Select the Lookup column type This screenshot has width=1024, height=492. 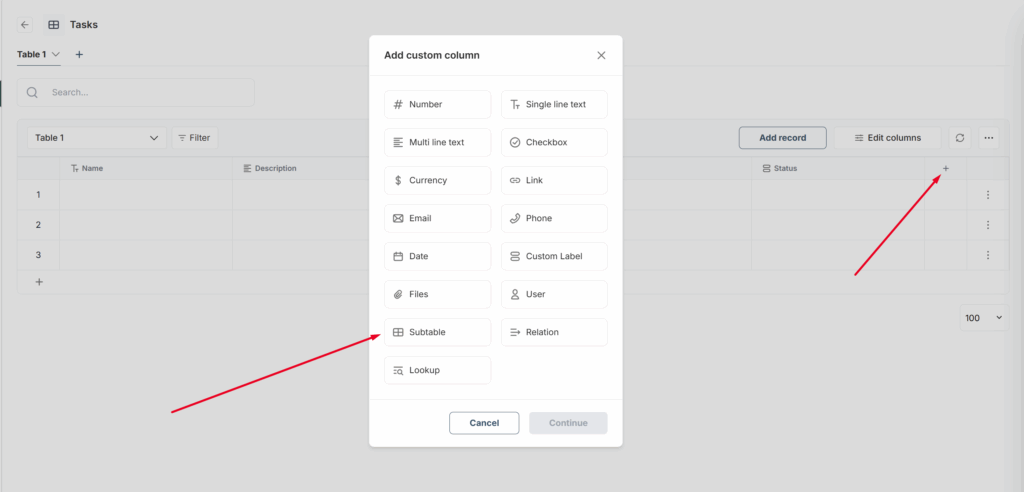[437, 370]
